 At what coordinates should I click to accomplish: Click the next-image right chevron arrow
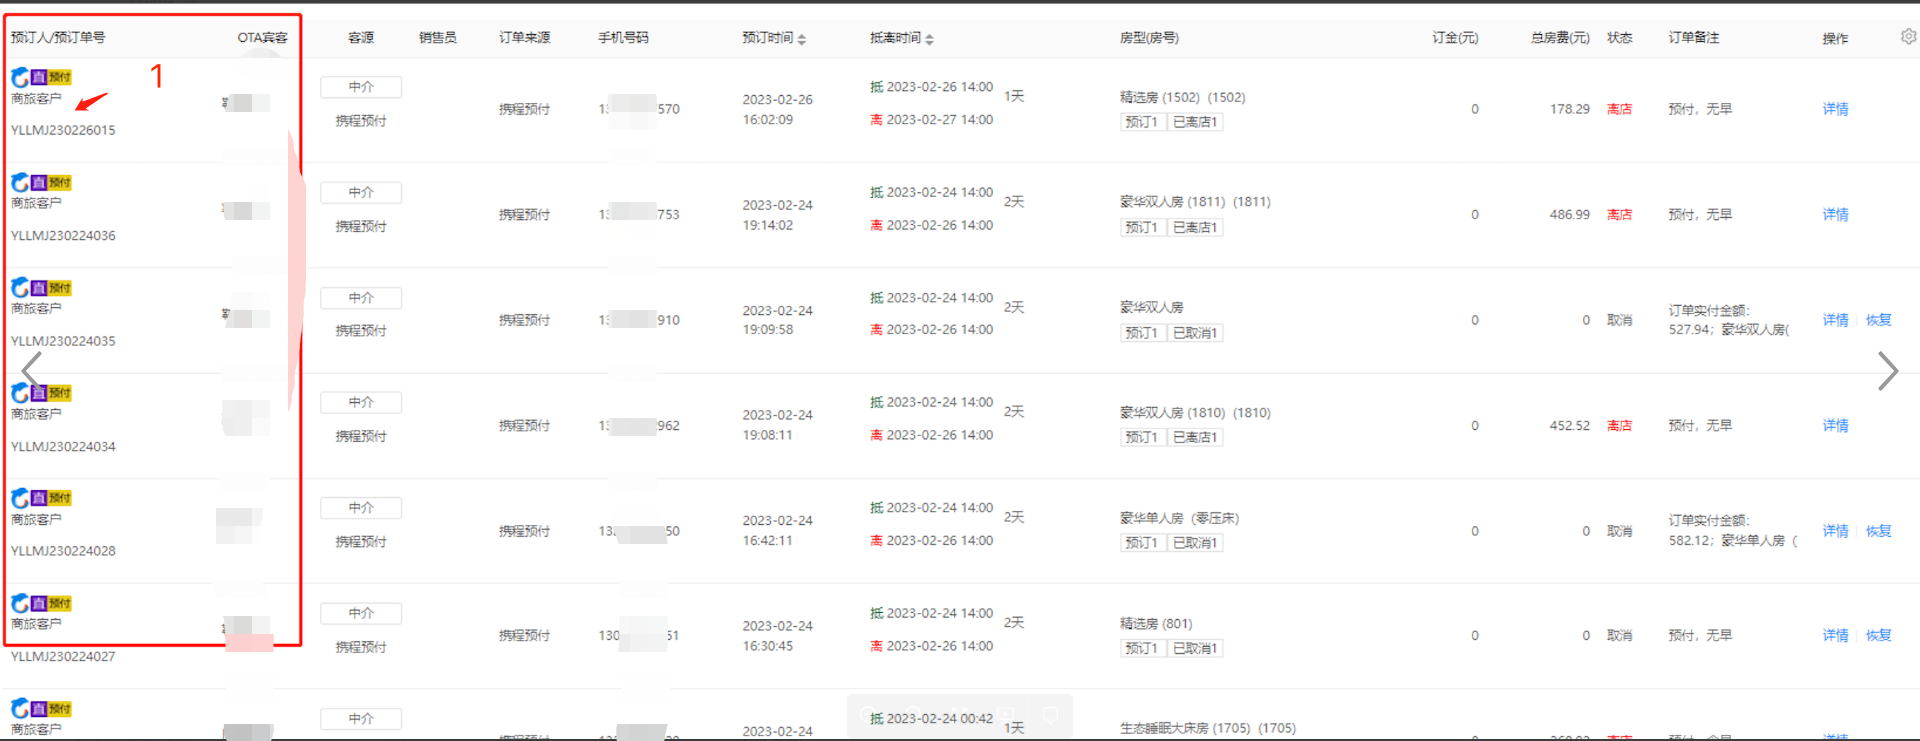pos(1887,371)
